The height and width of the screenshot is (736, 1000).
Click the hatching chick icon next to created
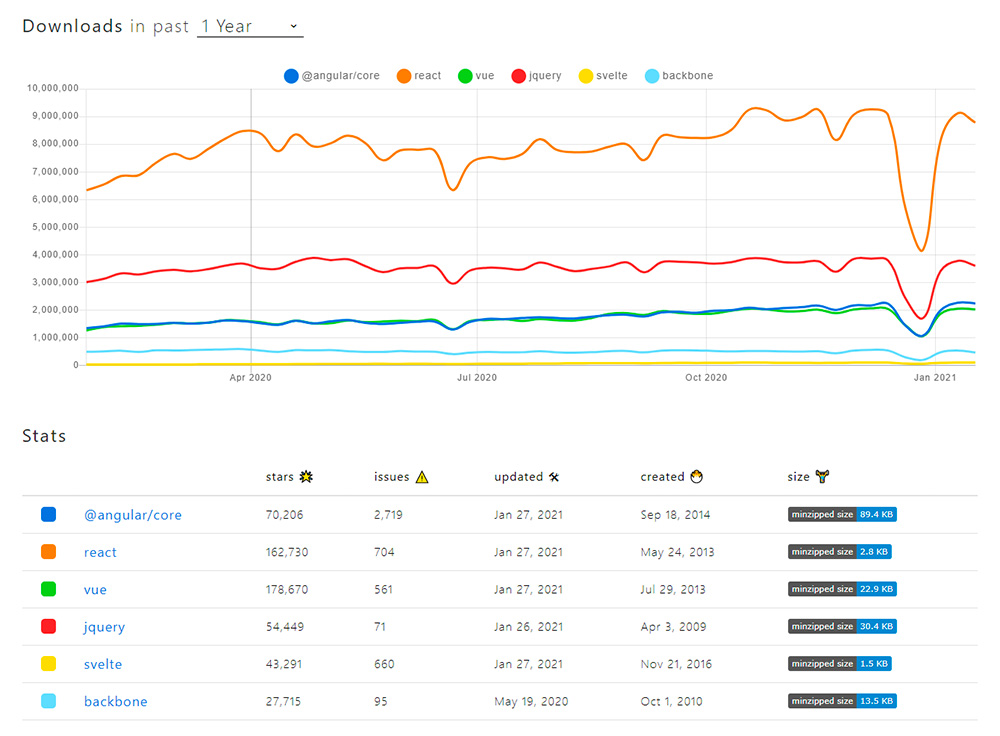696,476
